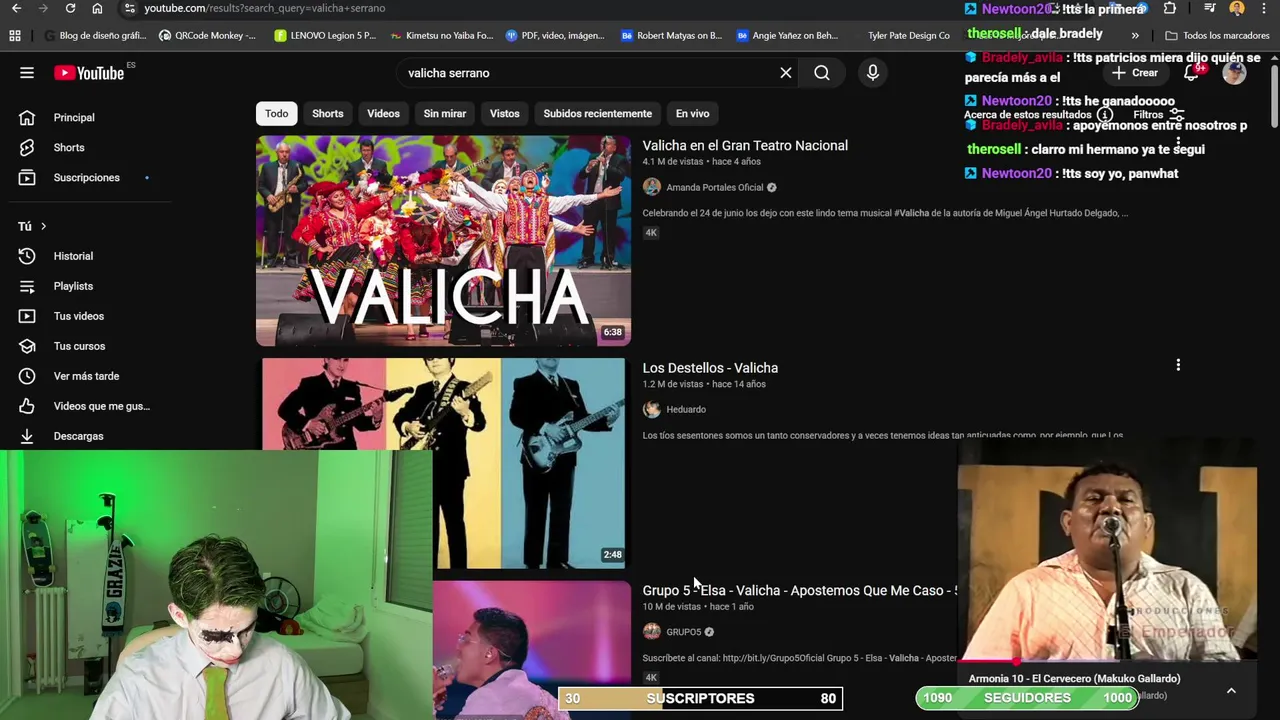Start voice search with the microphone icon
The width and height of the screenshot is (1280, 720).
point(873,73)
